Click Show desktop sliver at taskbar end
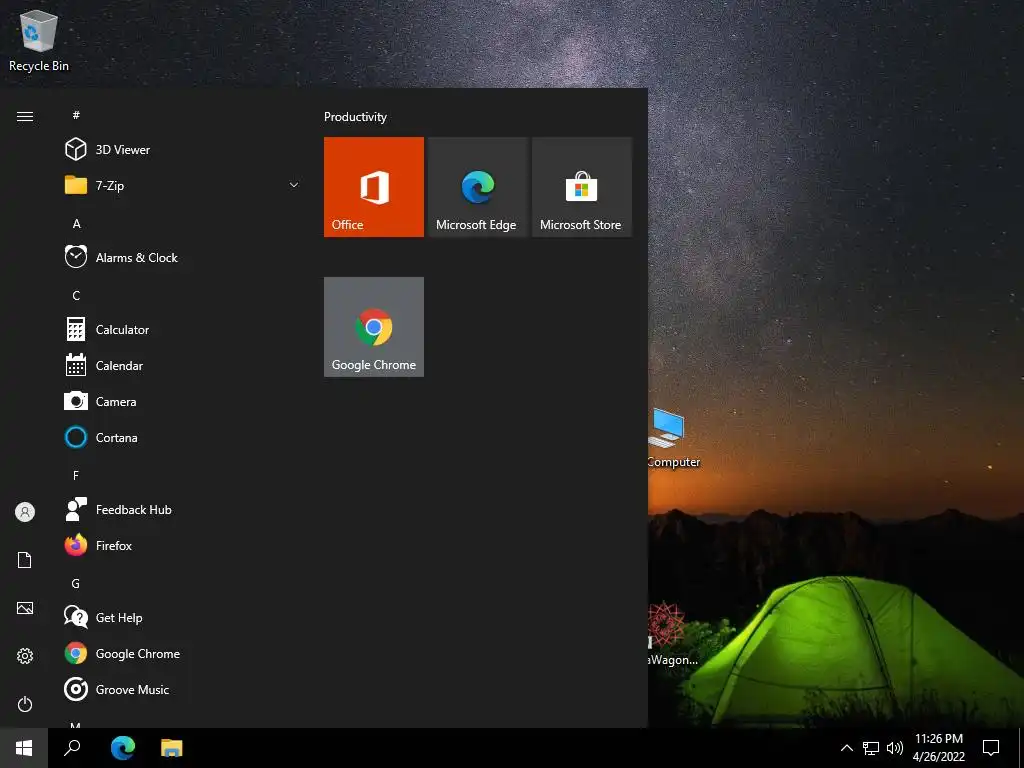Screen dimensions: 1024x768 pos(1021,748)
